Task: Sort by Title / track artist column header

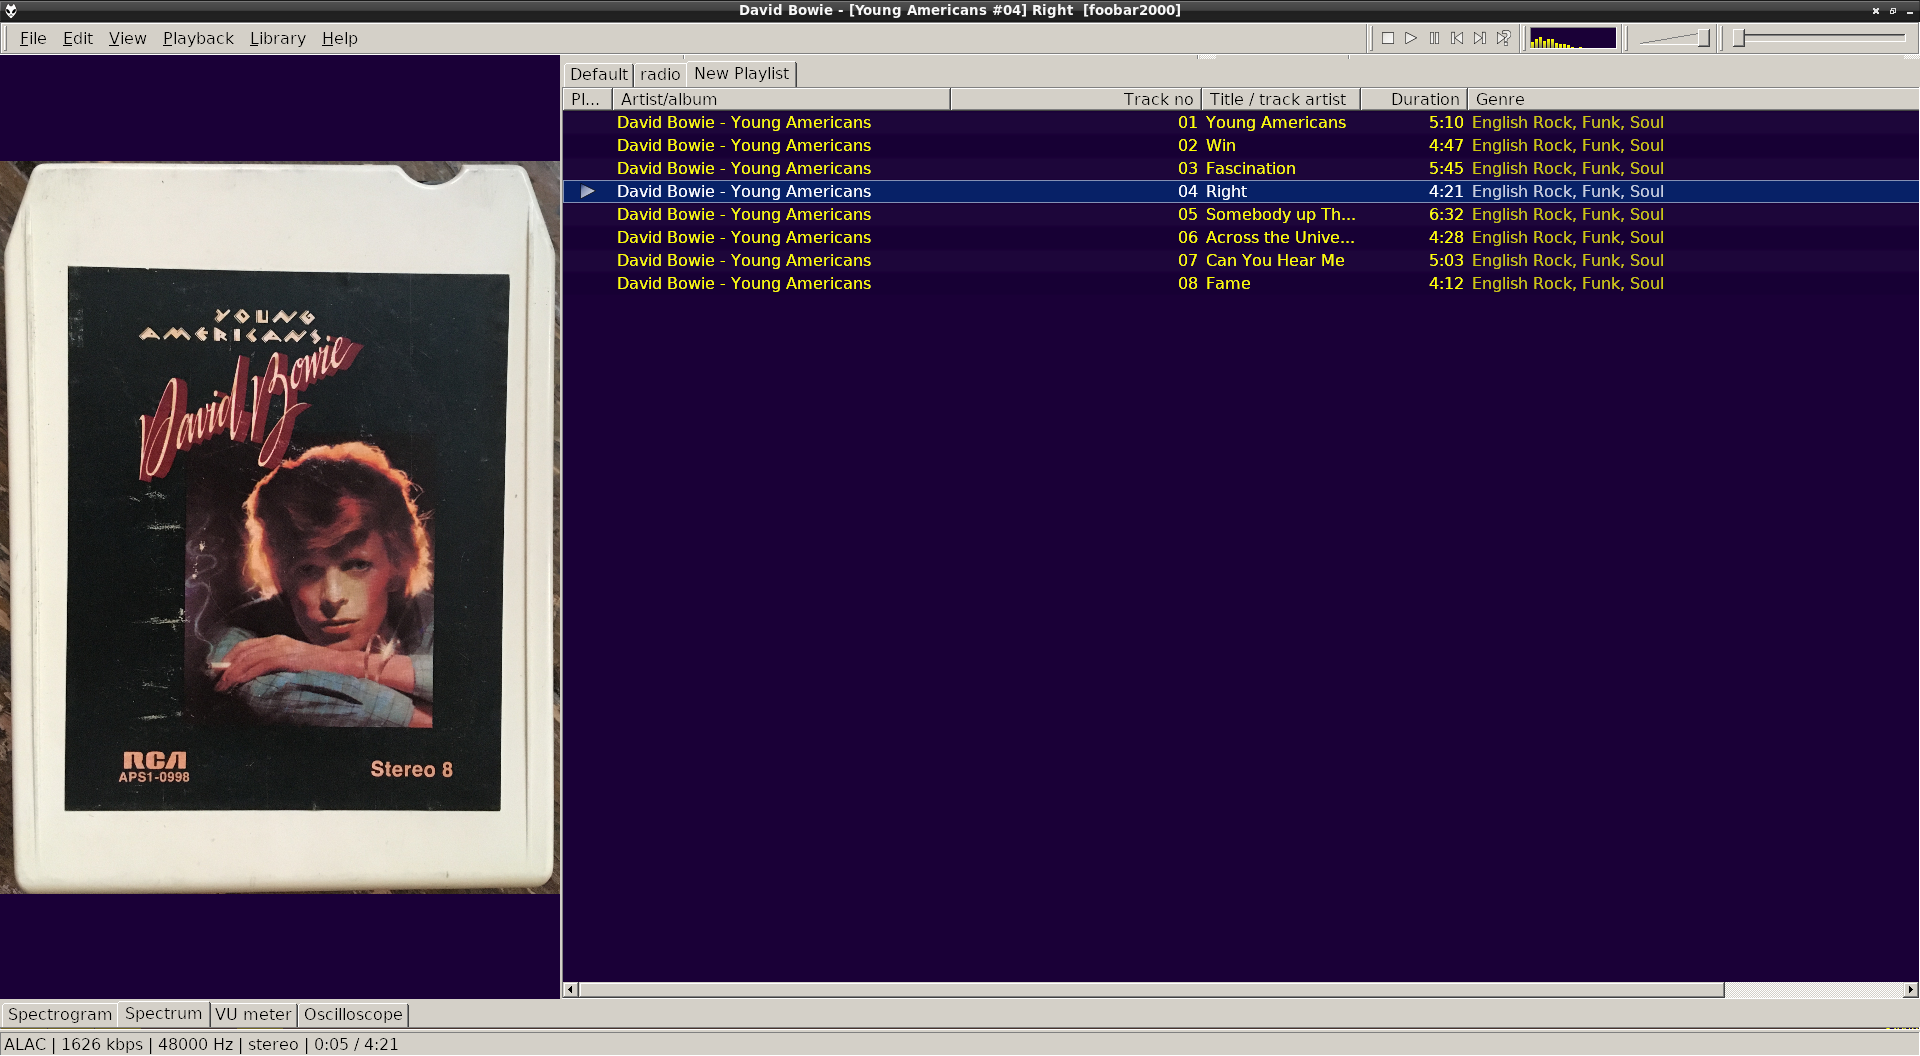Action: tap(1280, 99)
